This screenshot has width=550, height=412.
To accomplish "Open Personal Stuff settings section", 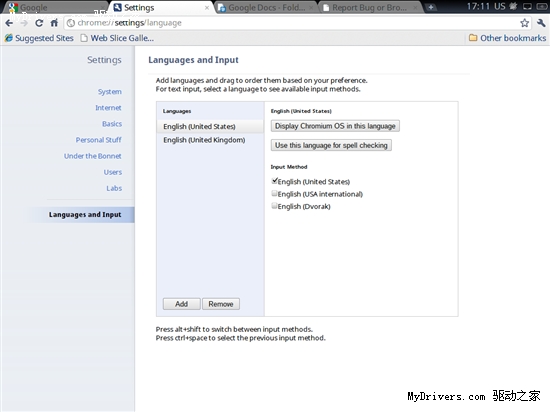I will pyautogui.click(x=99, y=140).
